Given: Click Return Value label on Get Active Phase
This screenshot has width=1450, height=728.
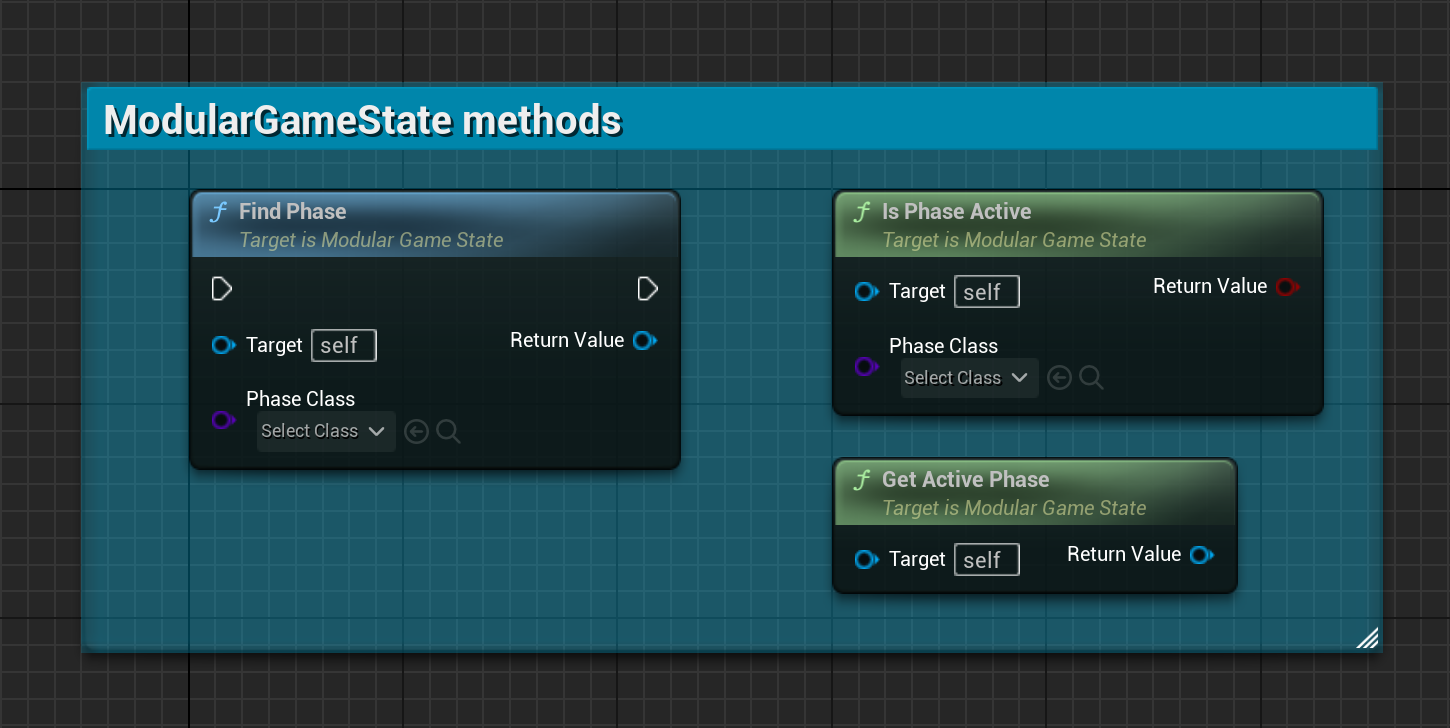Looking at the screenshot, I should click(1124, 554).
